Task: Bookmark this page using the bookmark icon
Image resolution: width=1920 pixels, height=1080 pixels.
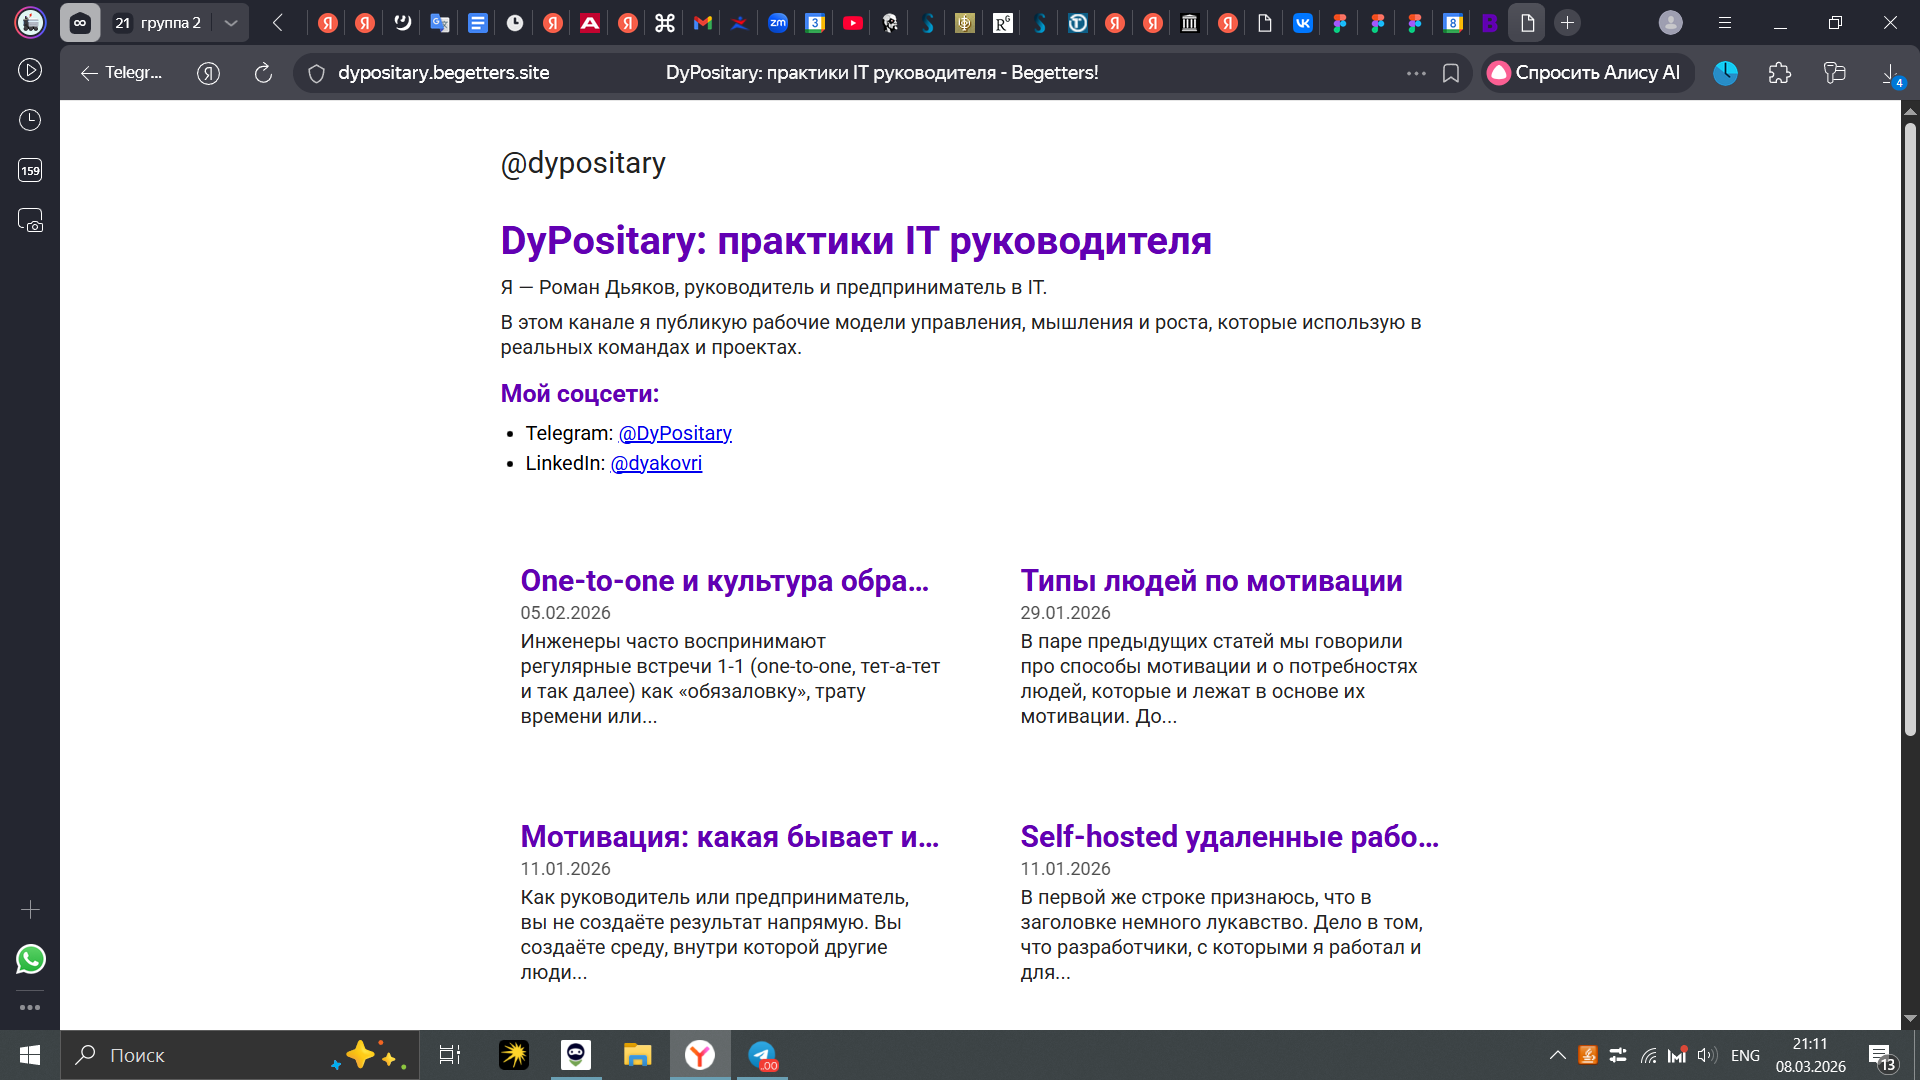Action: tap(1451, 73)
